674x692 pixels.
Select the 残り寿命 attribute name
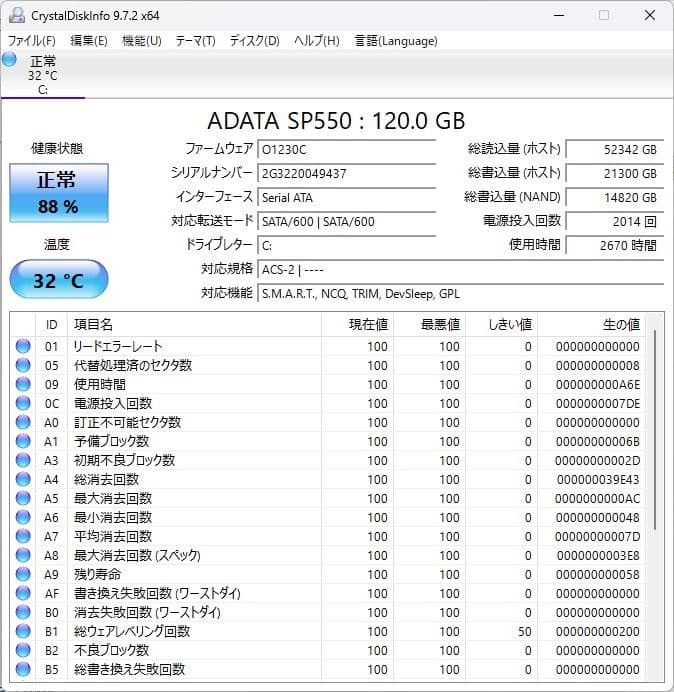coord(98,574)
